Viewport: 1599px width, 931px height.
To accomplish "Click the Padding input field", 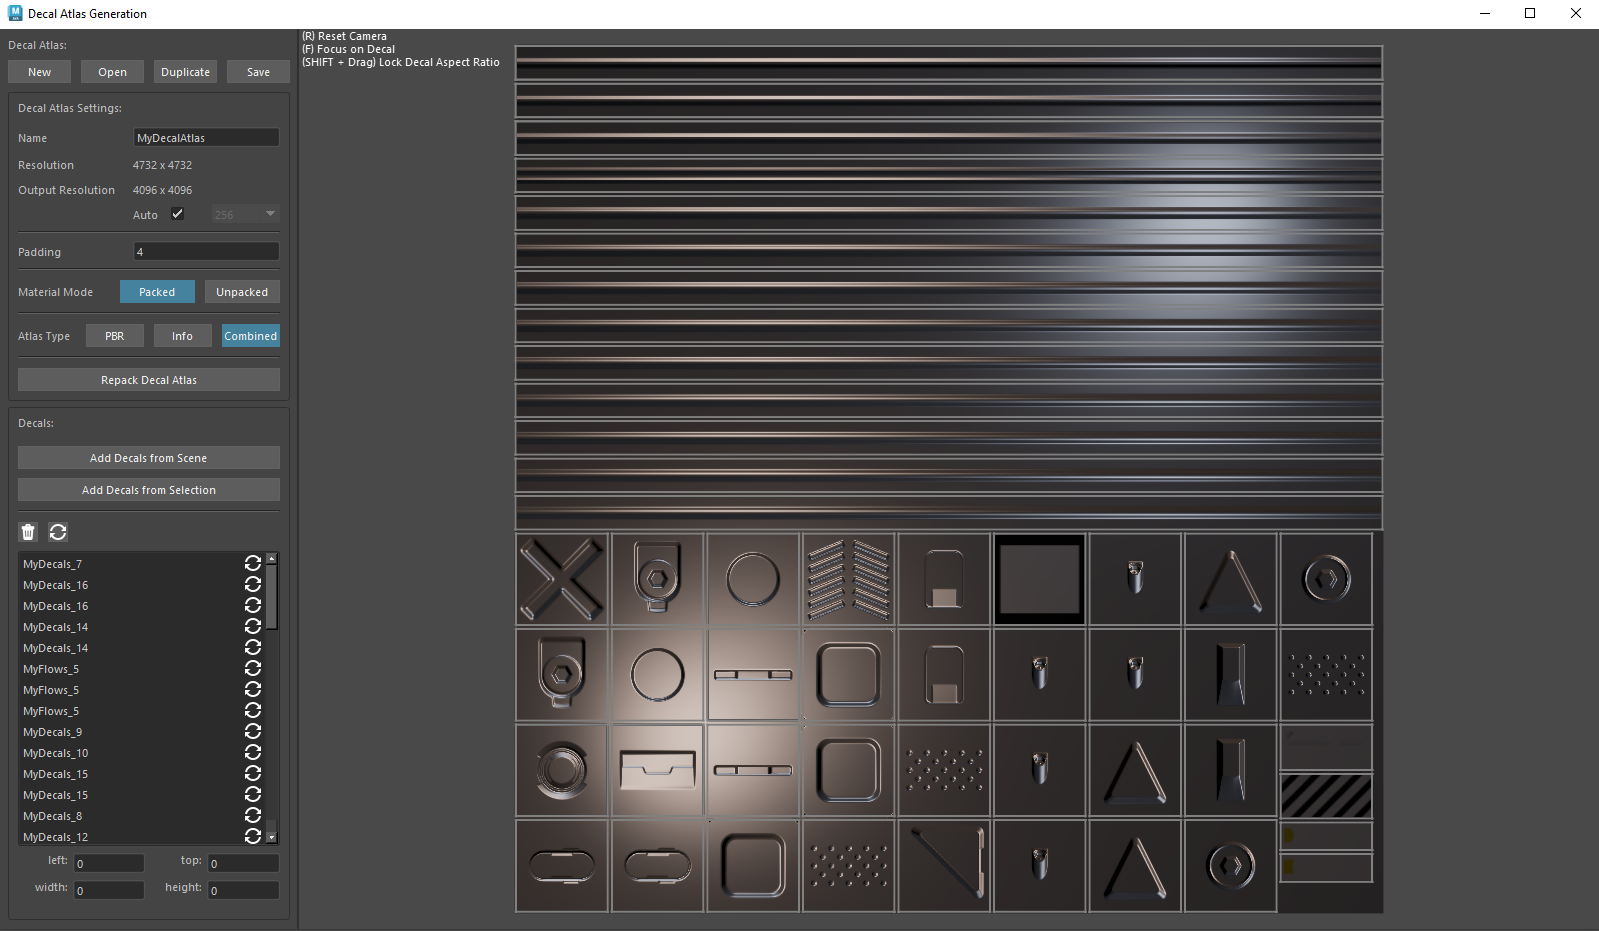I will tap(206, 252).
